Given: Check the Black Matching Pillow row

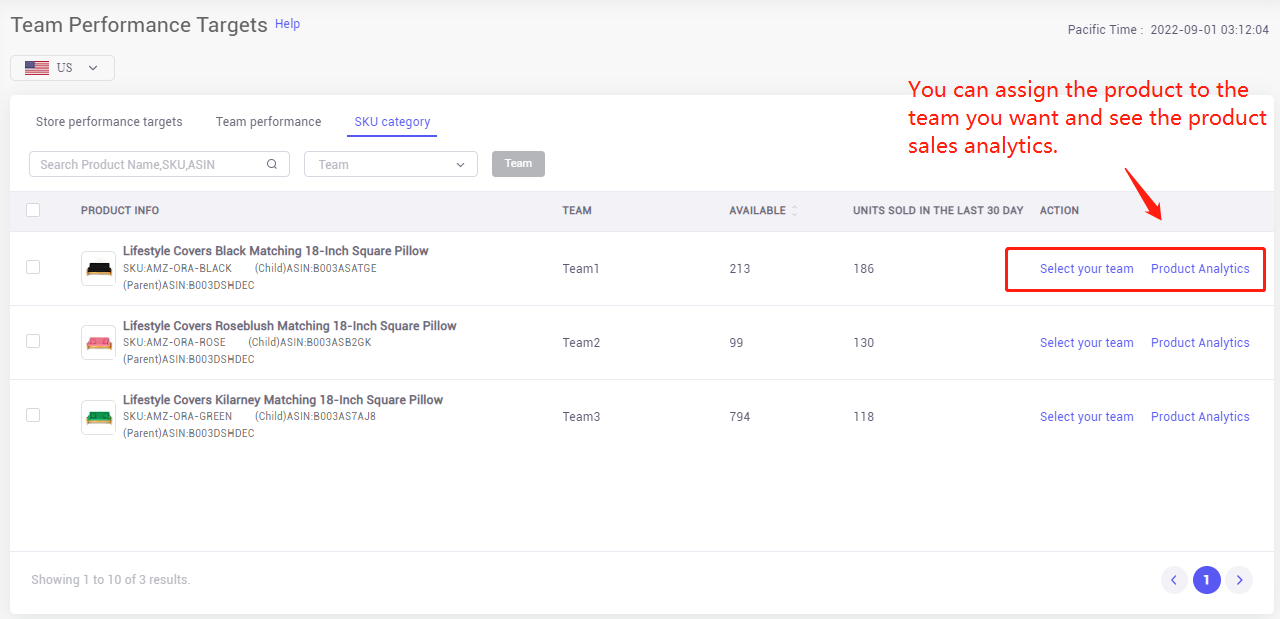Looking at the screenshot, I should 33,267.
